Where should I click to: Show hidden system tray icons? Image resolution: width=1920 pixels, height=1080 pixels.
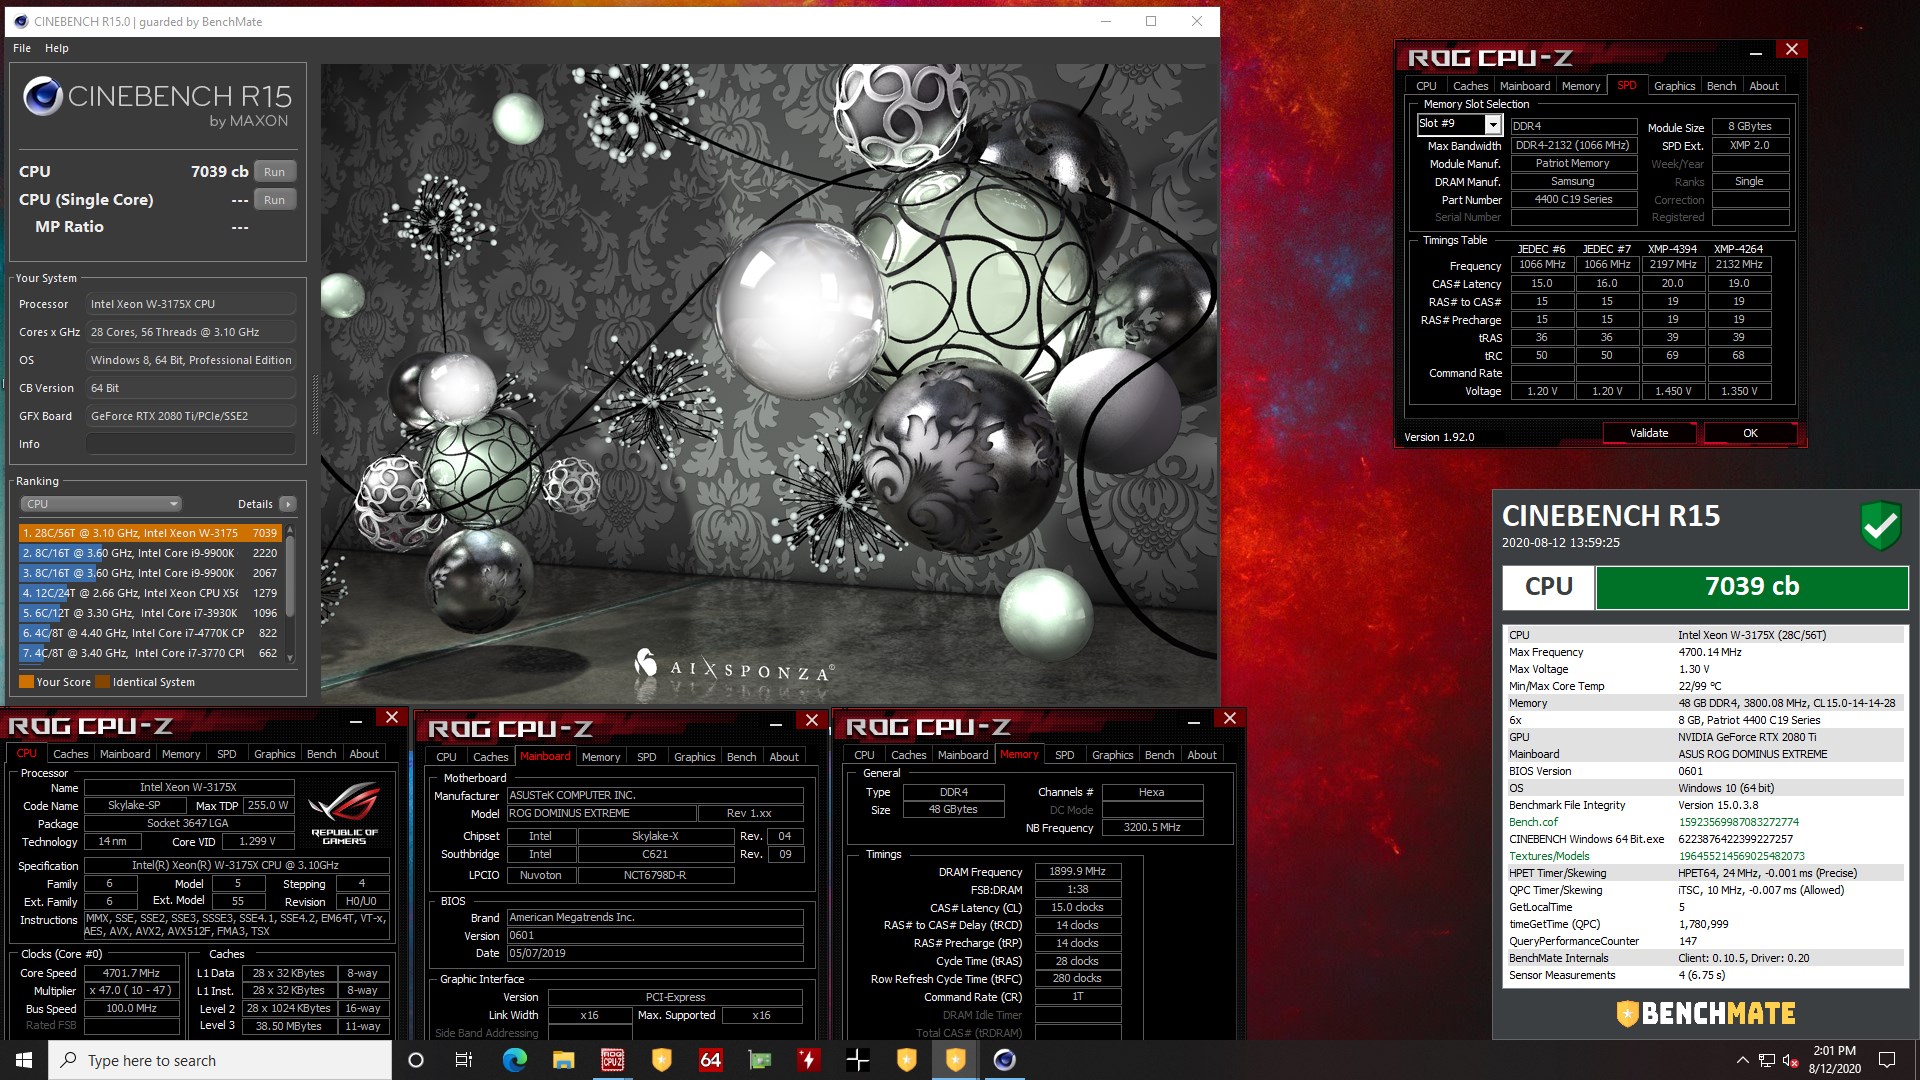(x=1742, y=1060)
